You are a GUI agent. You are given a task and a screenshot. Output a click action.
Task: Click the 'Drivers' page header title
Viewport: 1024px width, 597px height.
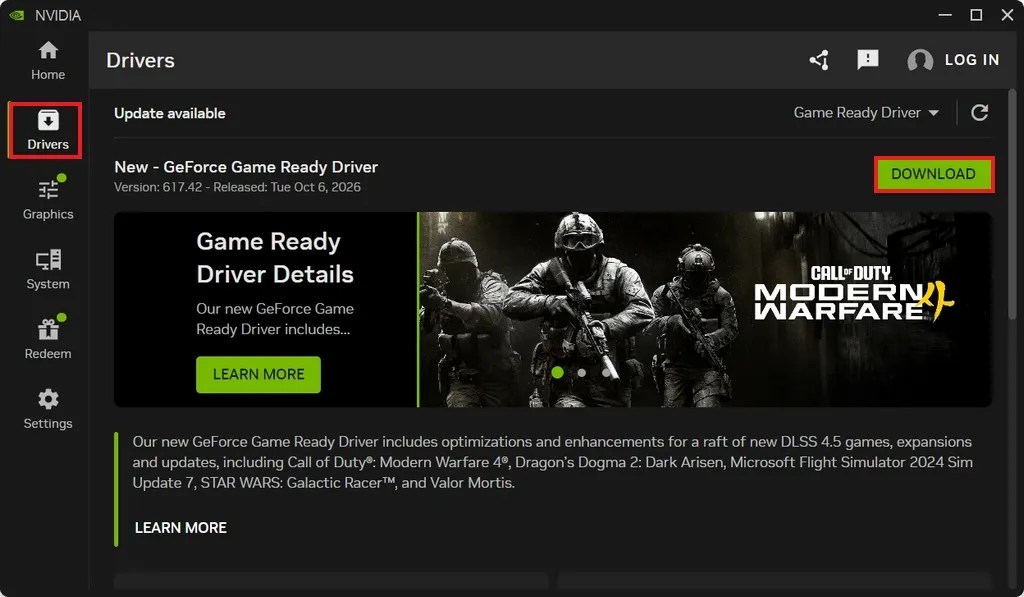(x=140, y=61)
